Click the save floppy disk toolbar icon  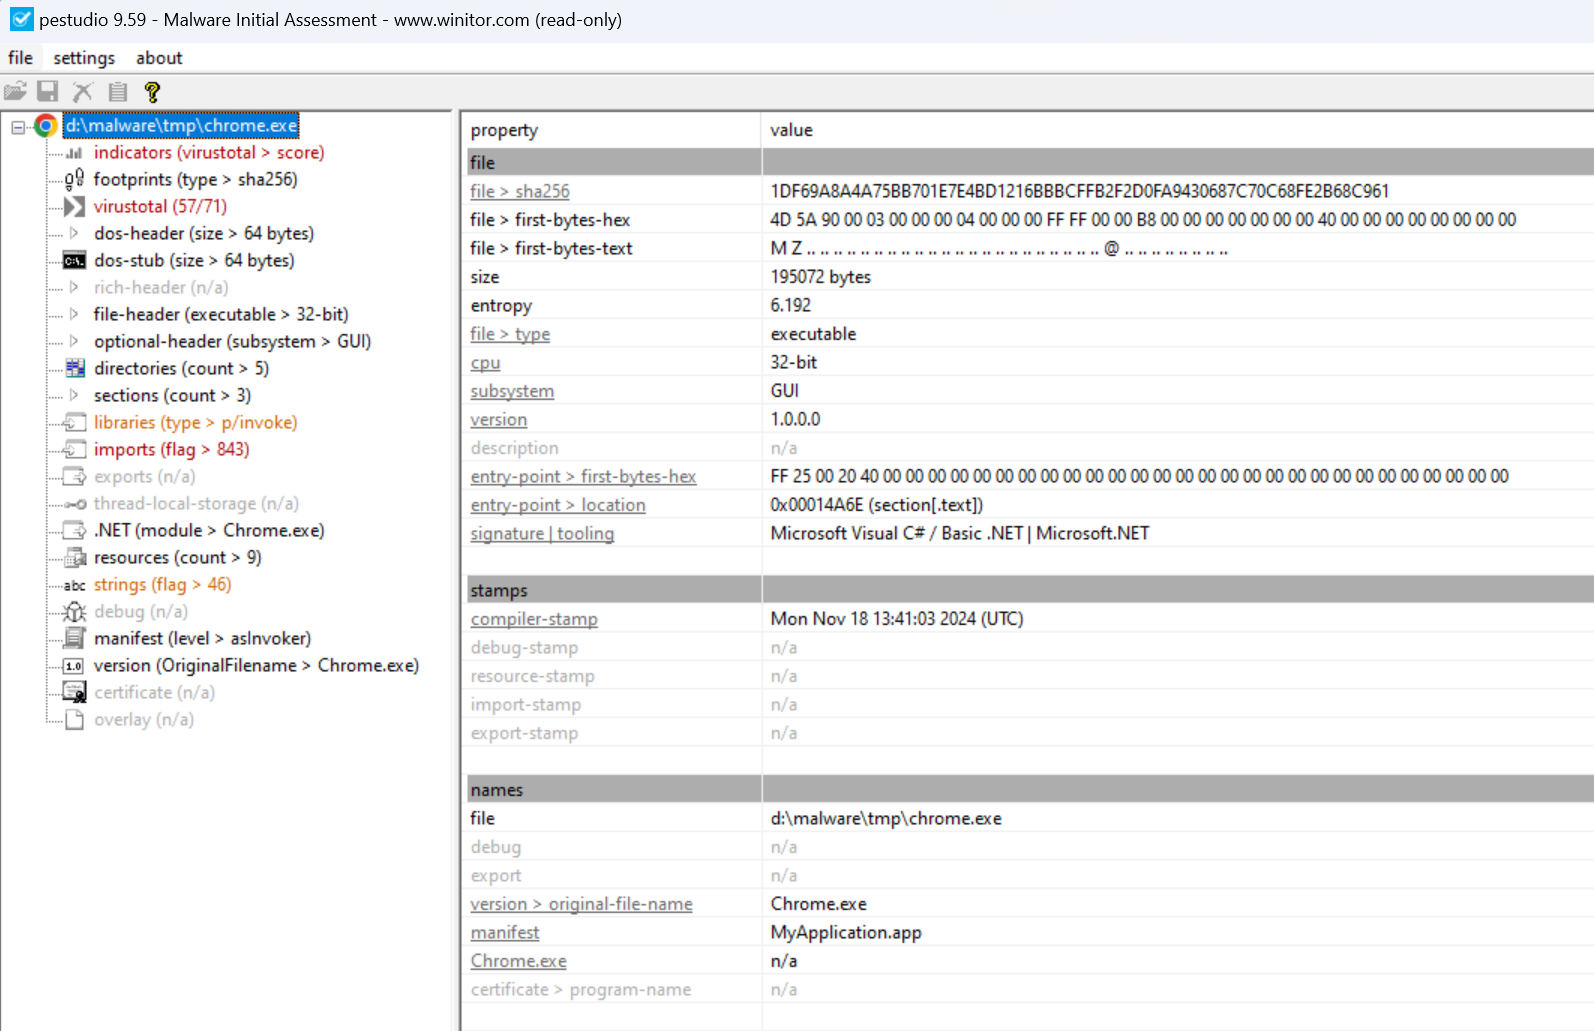[47, 92]
